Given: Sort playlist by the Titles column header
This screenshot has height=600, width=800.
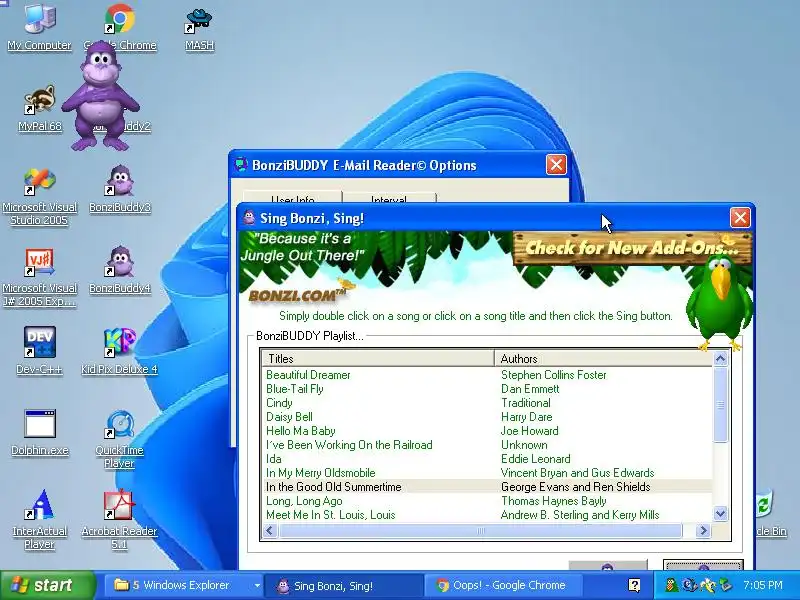Looking at the screenshot, I should pyautogui.click(x=378, y=358).
